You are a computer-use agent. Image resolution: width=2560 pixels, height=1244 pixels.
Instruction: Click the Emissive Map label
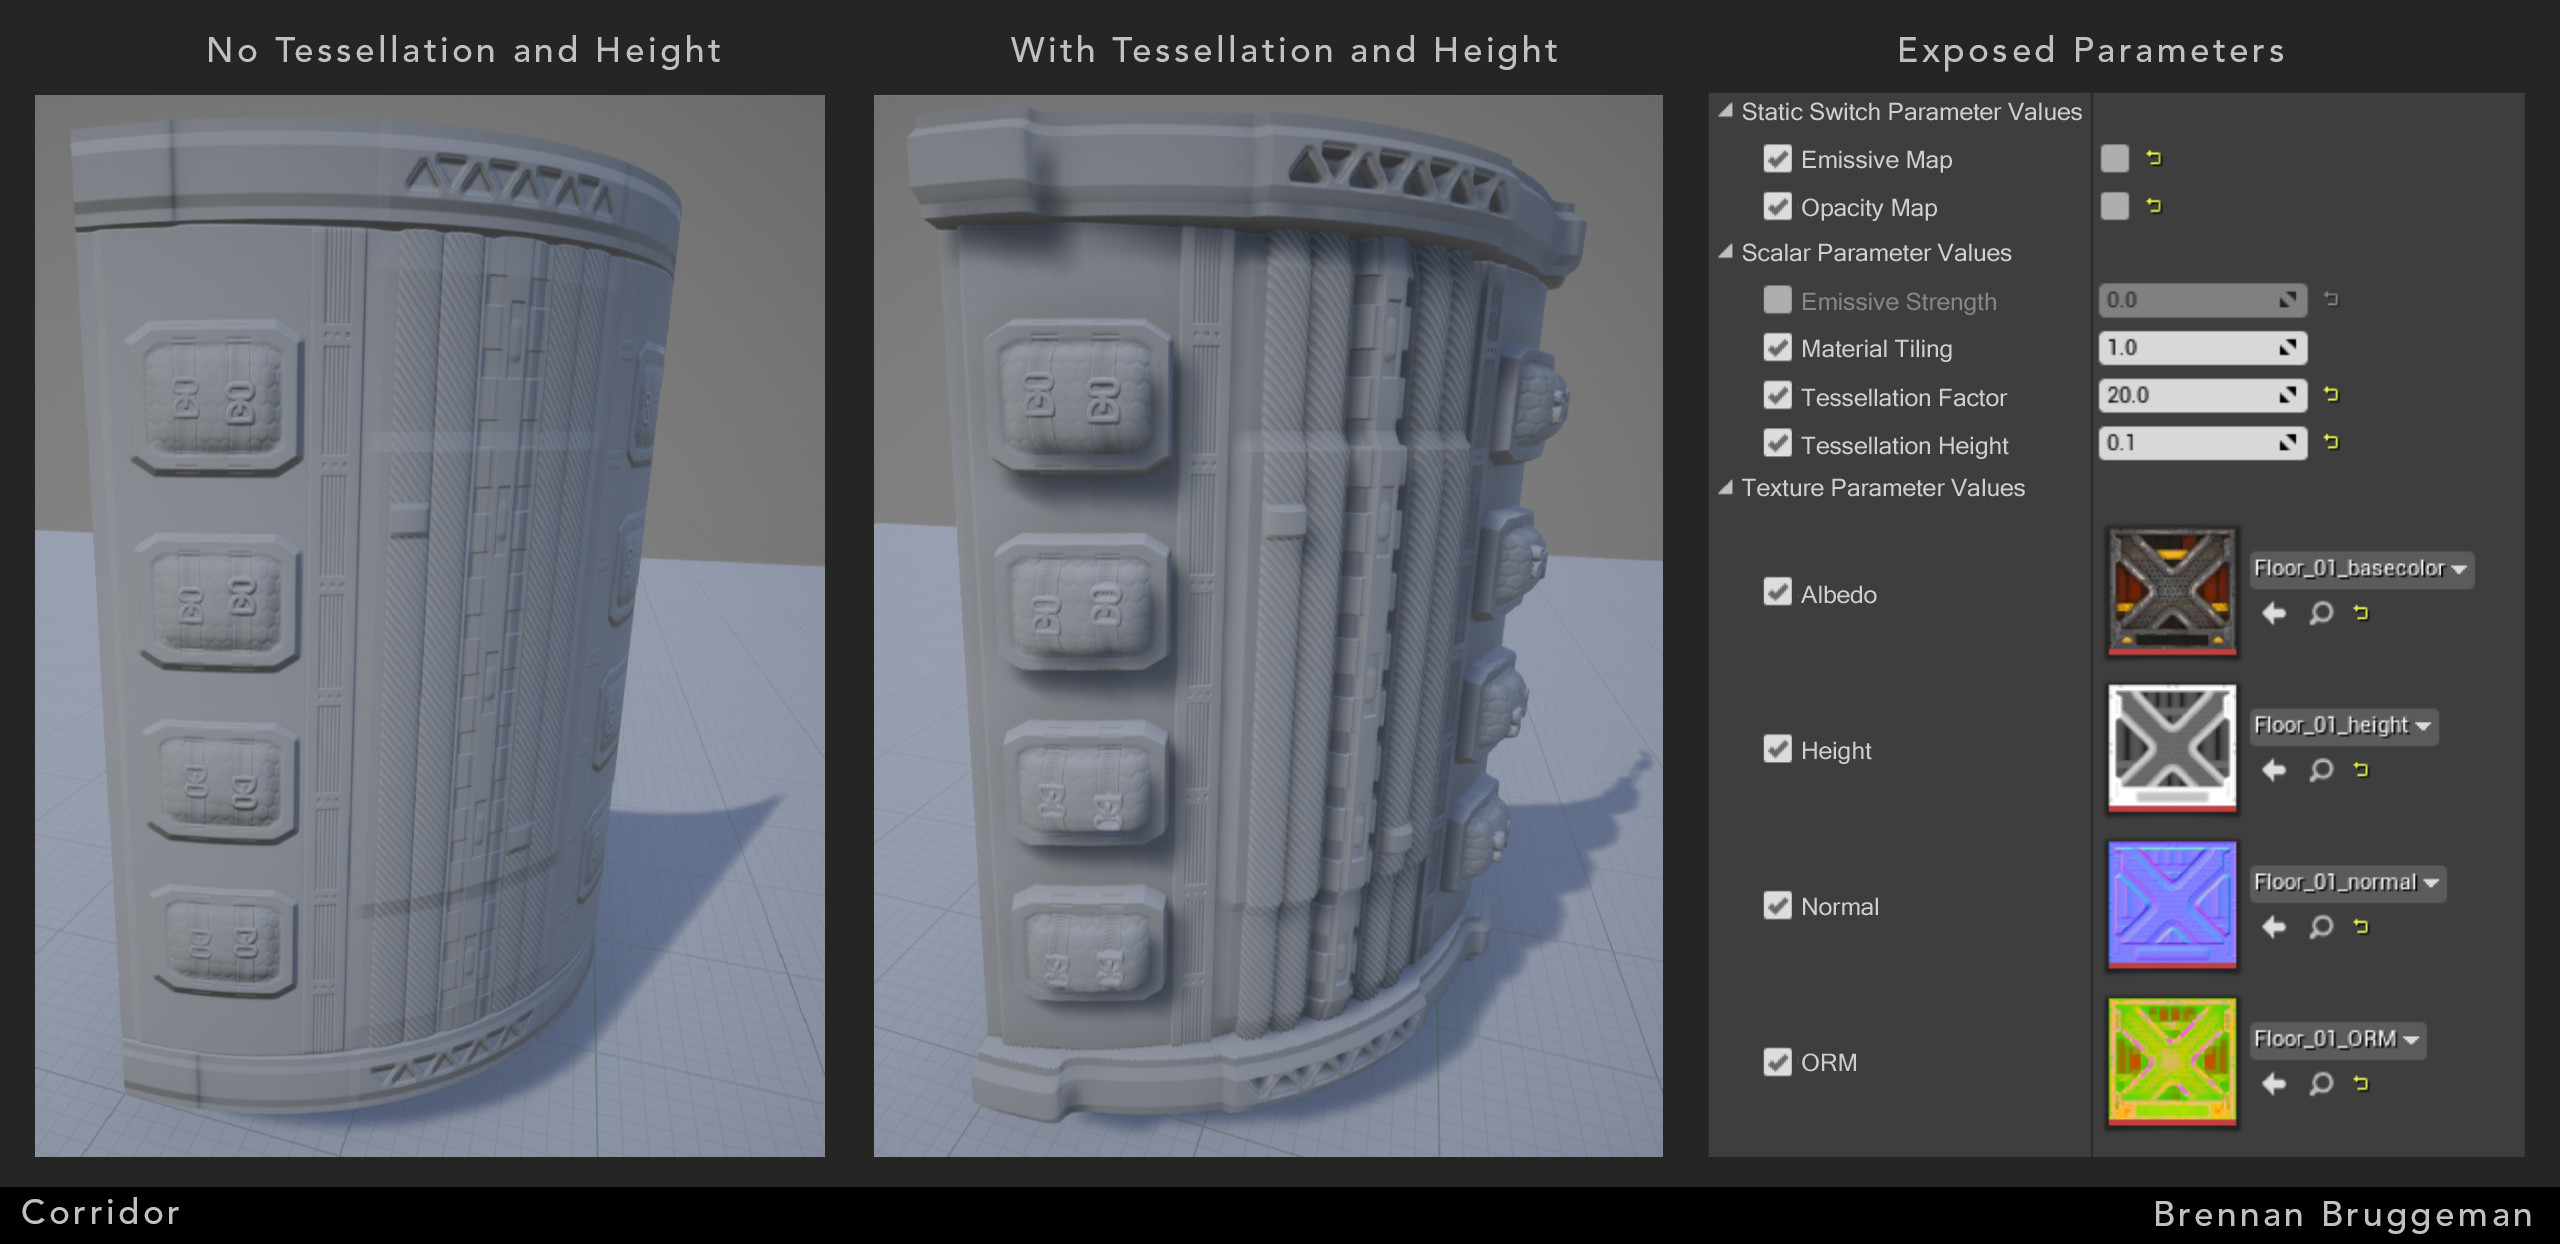pos(1876,160)
